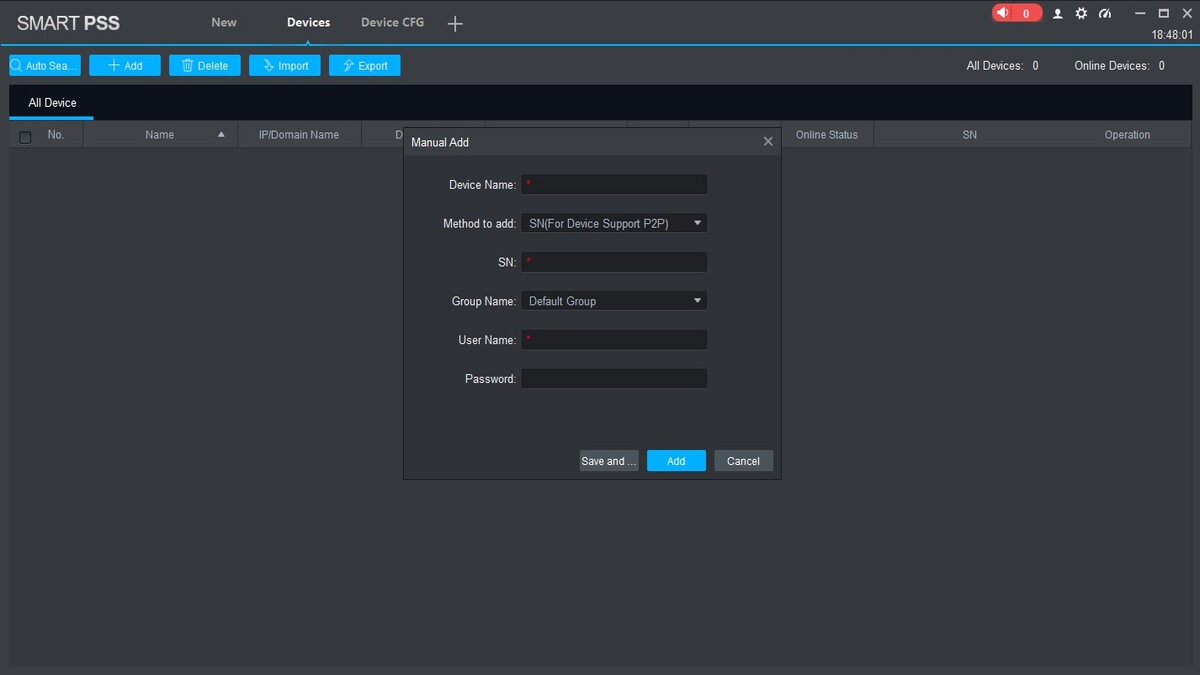Sort by the Name column header
The height and width of the screenshot is (675, 1200).
click(160, 135)
